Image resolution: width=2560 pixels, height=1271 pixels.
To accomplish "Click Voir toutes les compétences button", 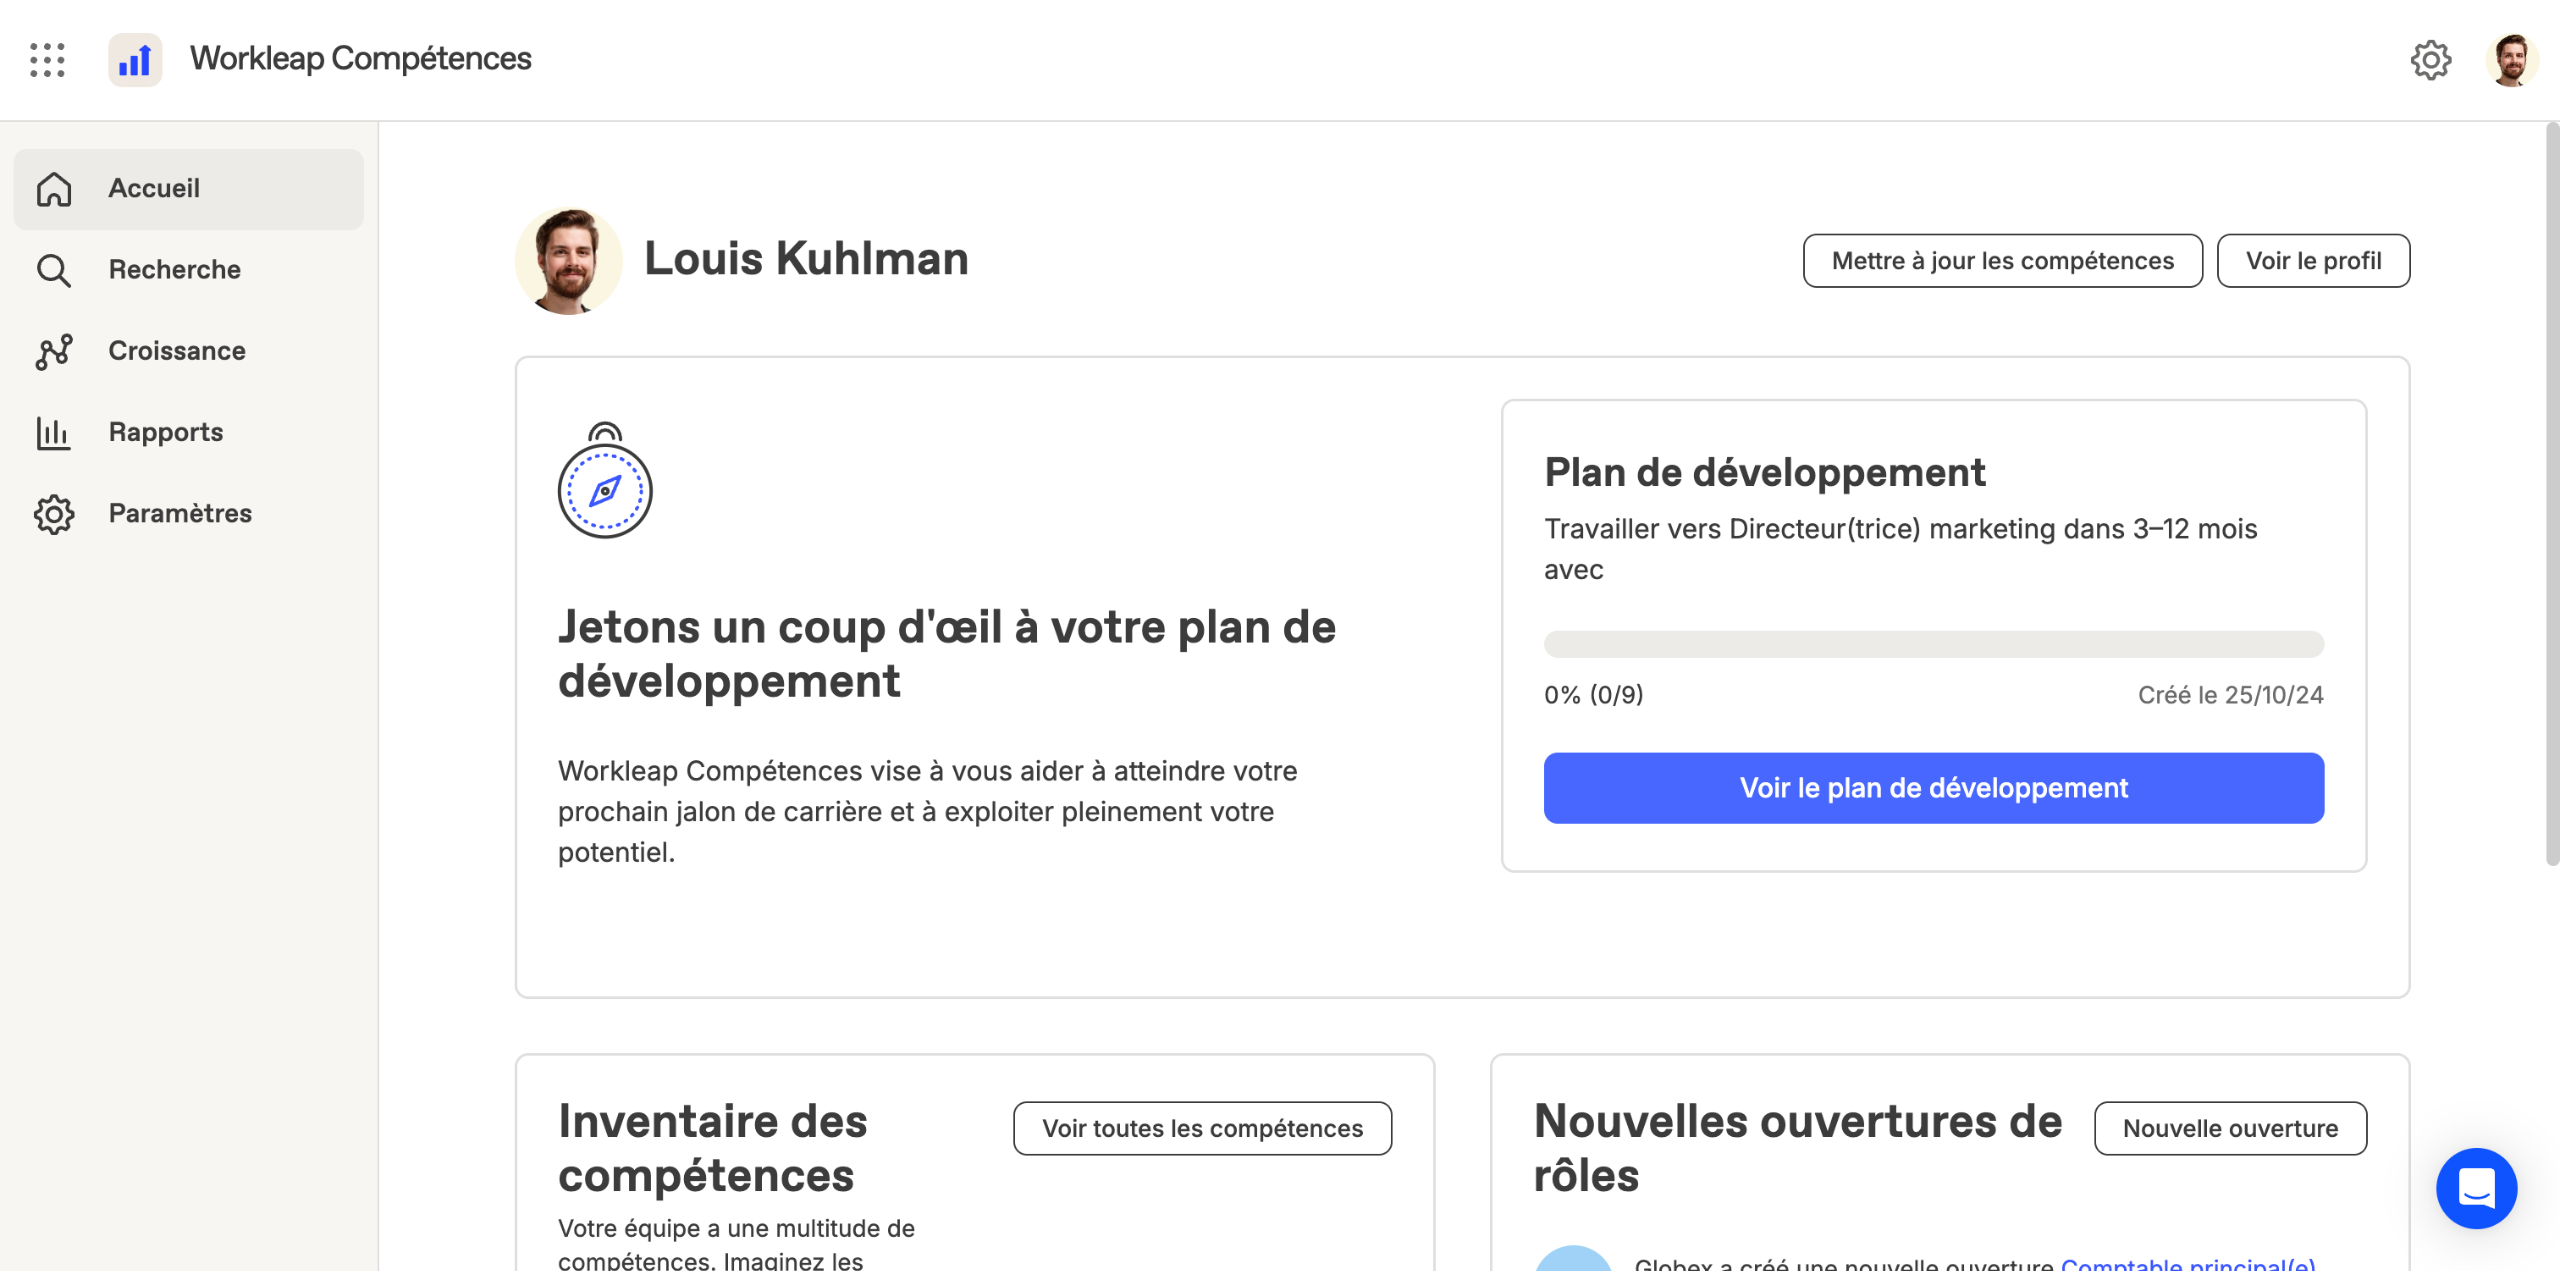I will (1202, 1129).
